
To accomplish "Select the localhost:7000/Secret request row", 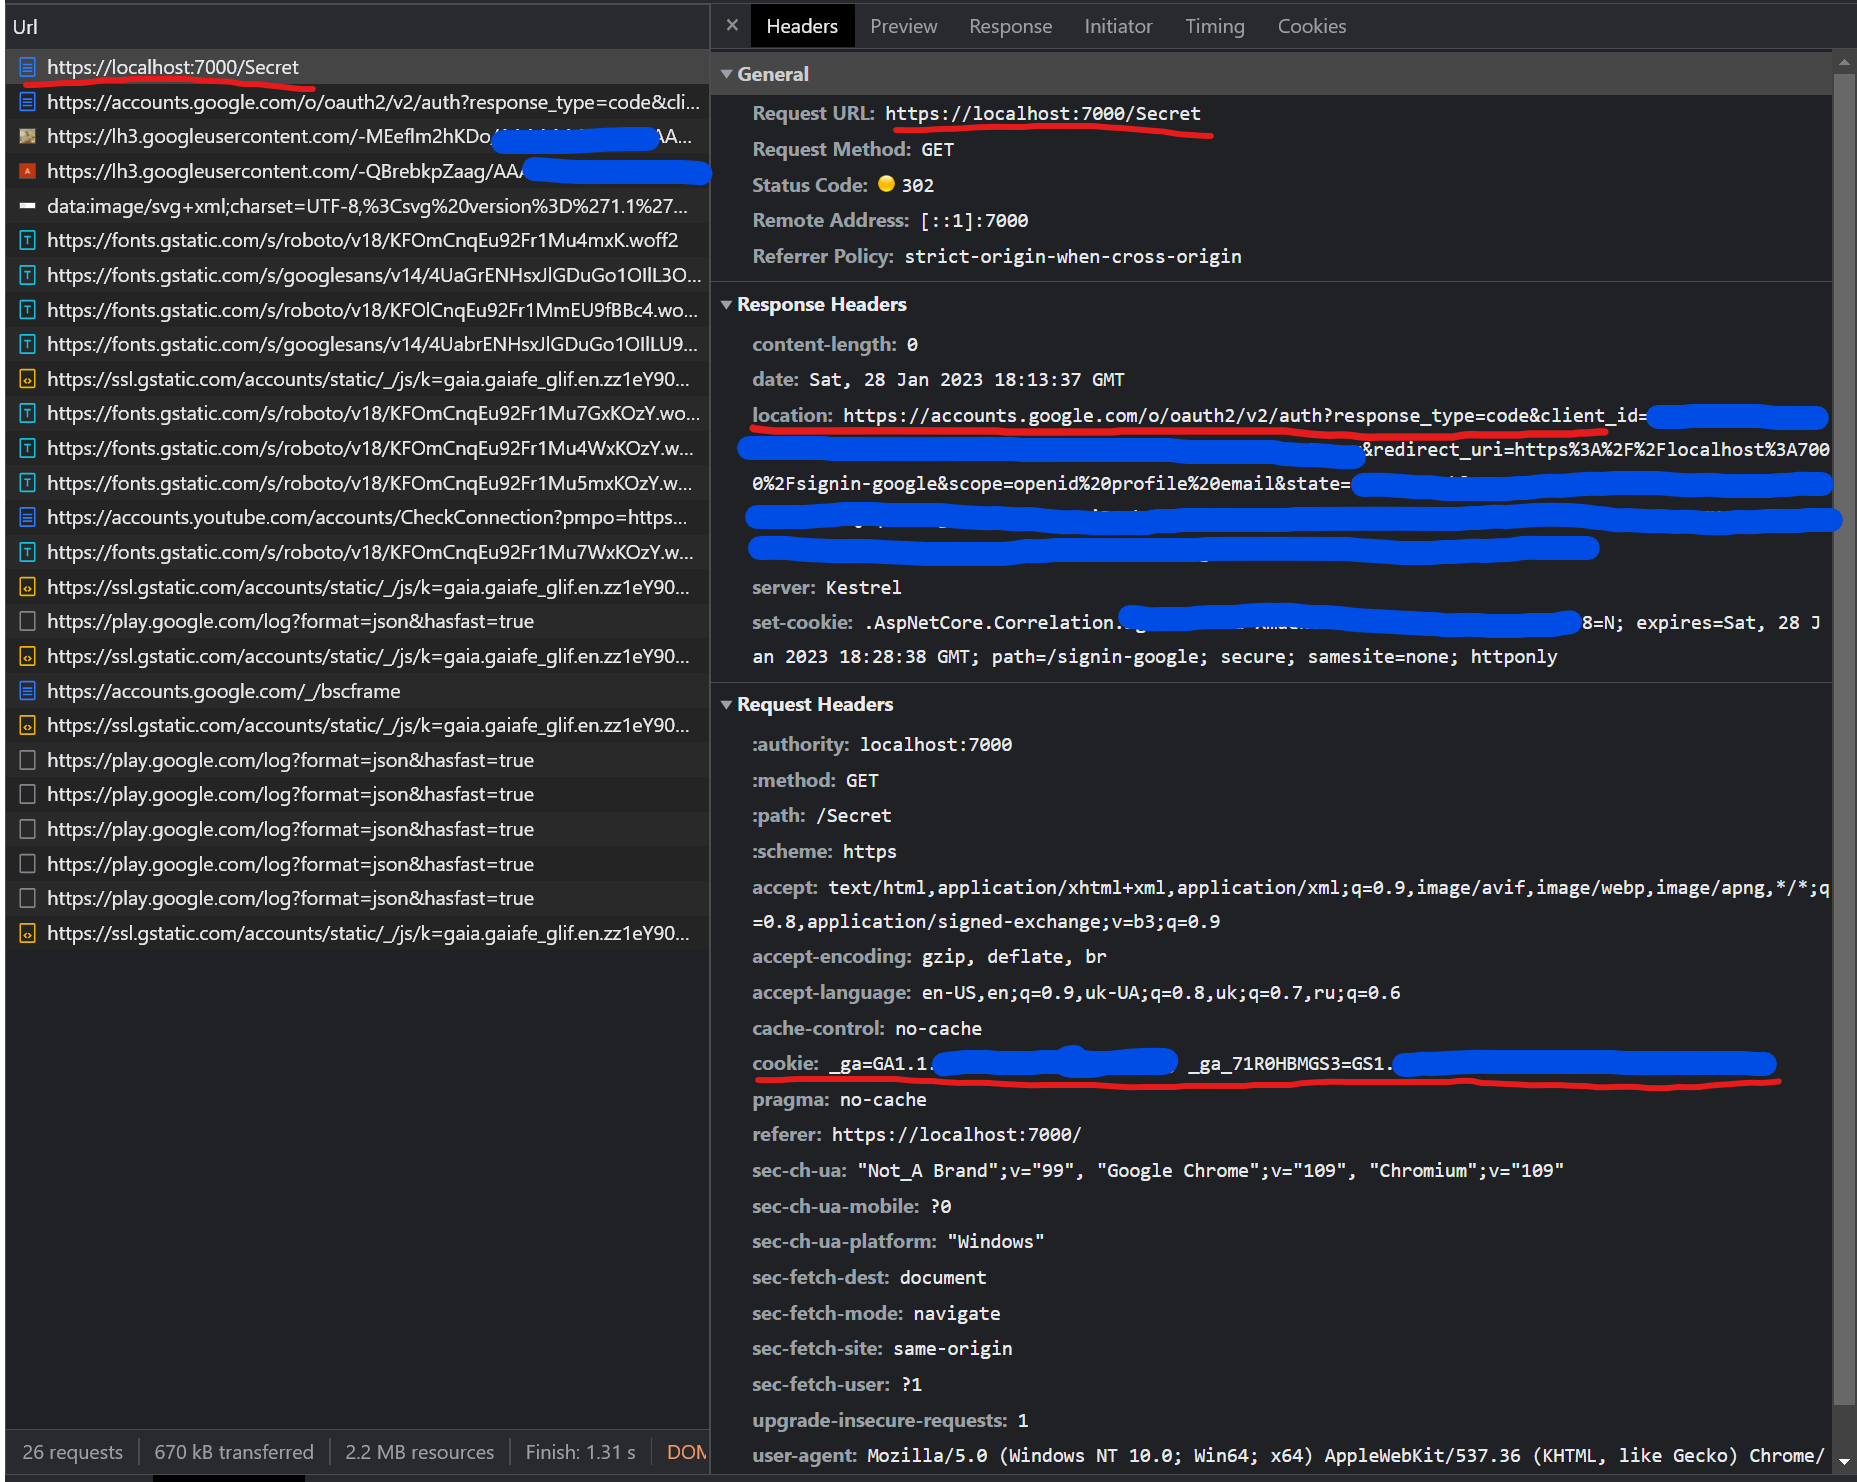I will (357, 67).
